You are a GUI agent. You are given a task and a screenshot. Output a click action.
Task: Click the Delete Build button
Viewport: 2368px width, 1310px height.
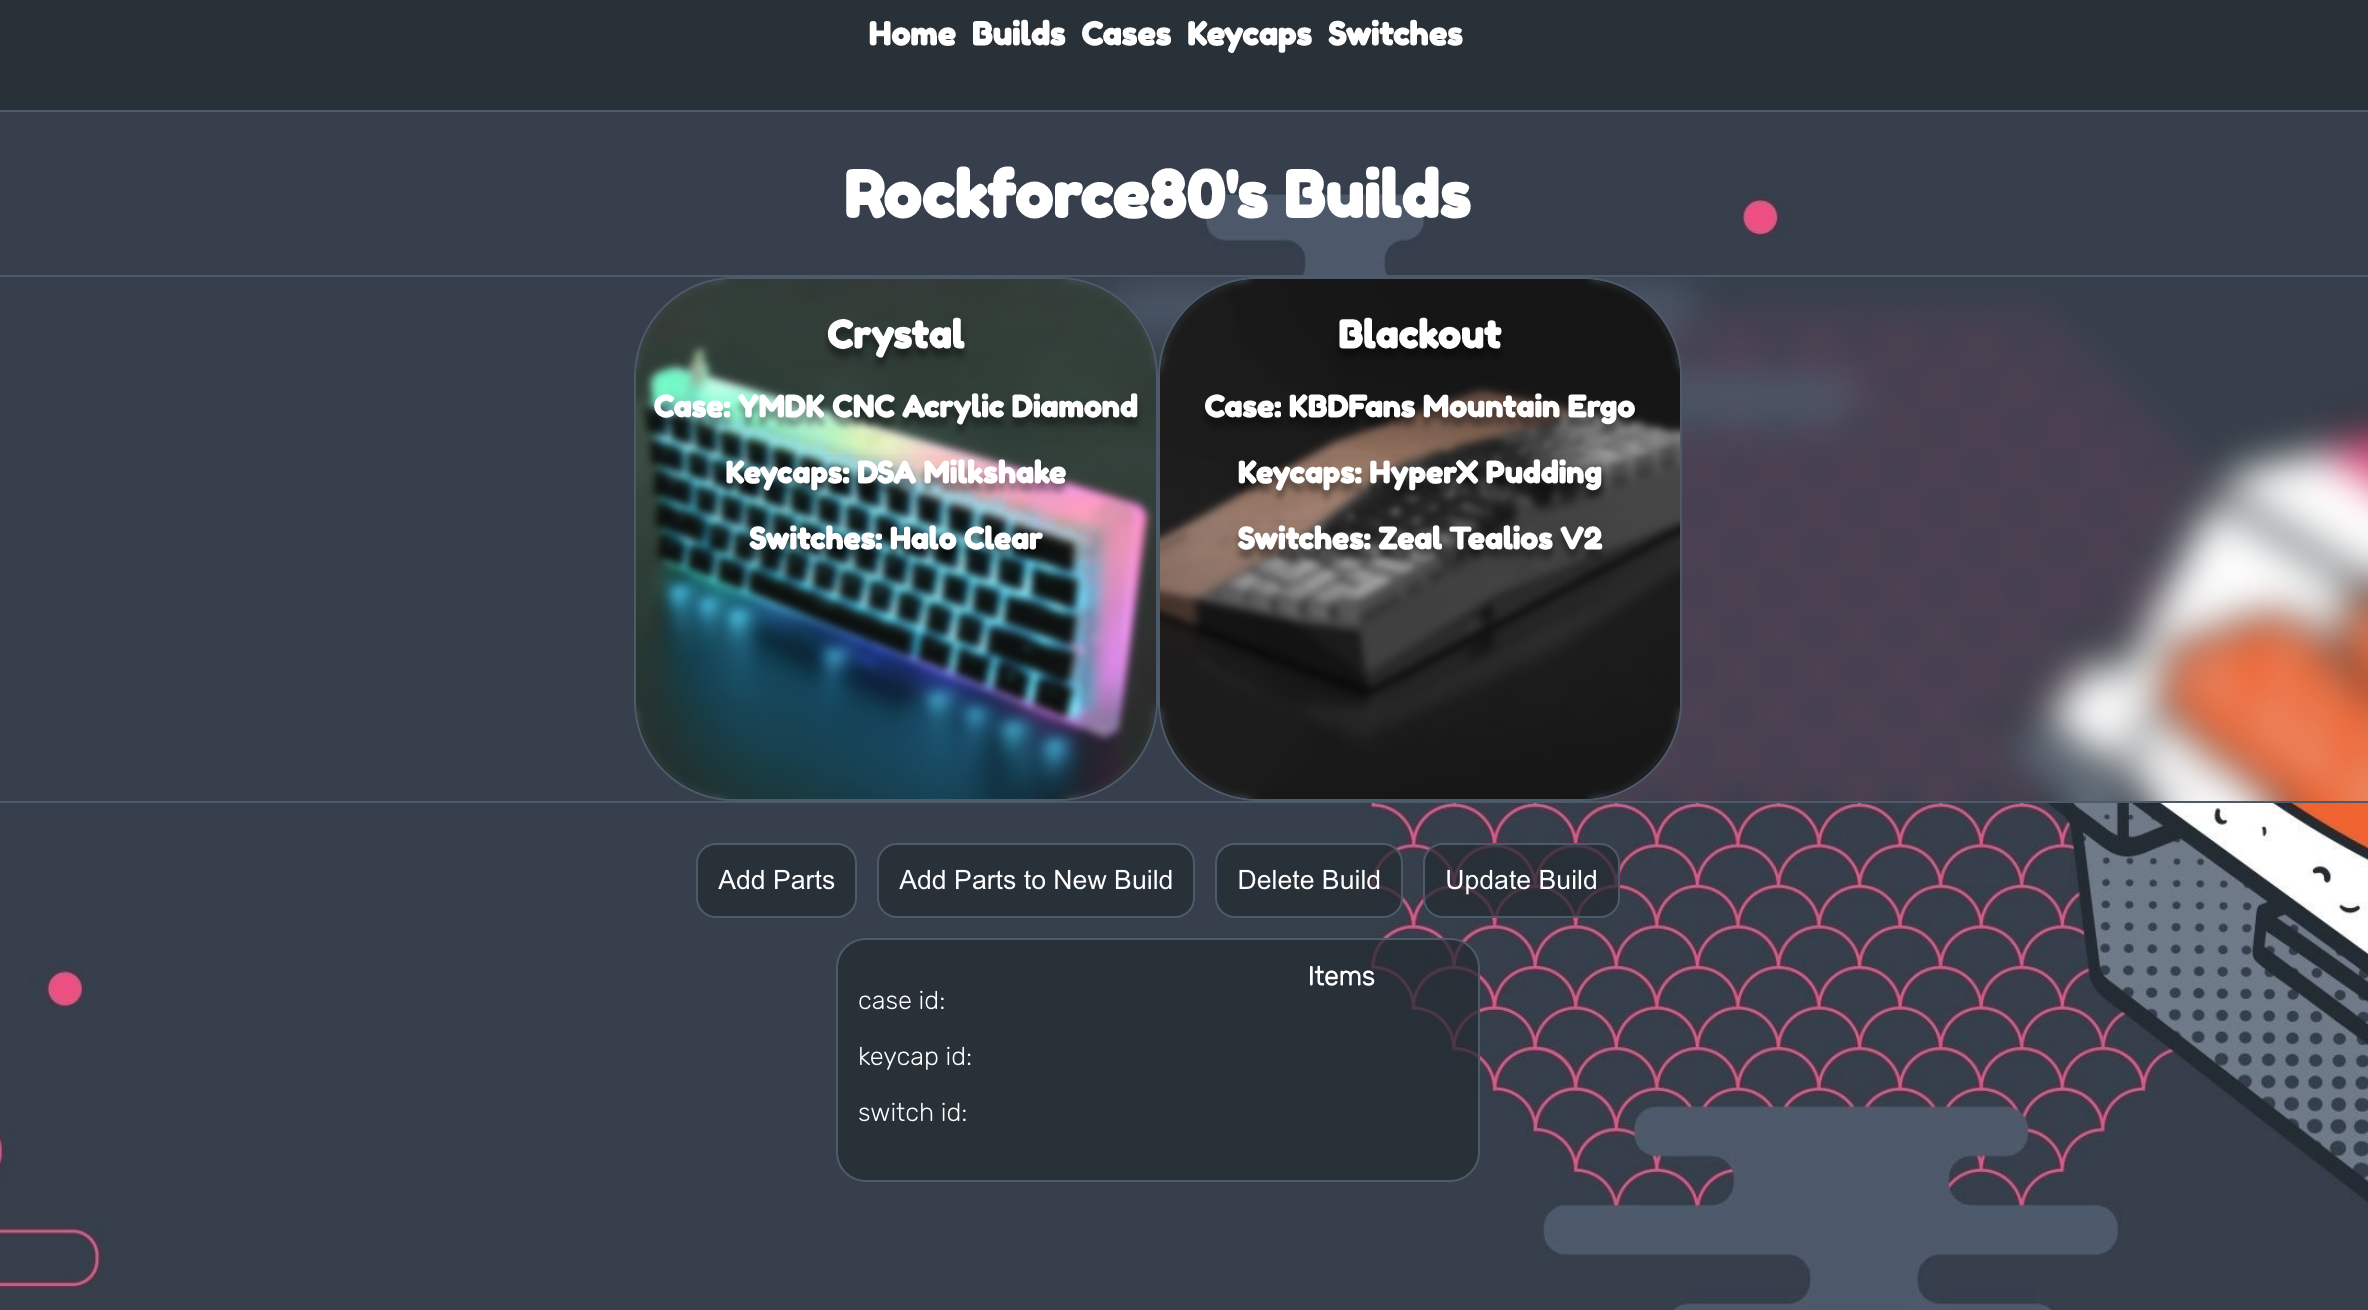1308,879
